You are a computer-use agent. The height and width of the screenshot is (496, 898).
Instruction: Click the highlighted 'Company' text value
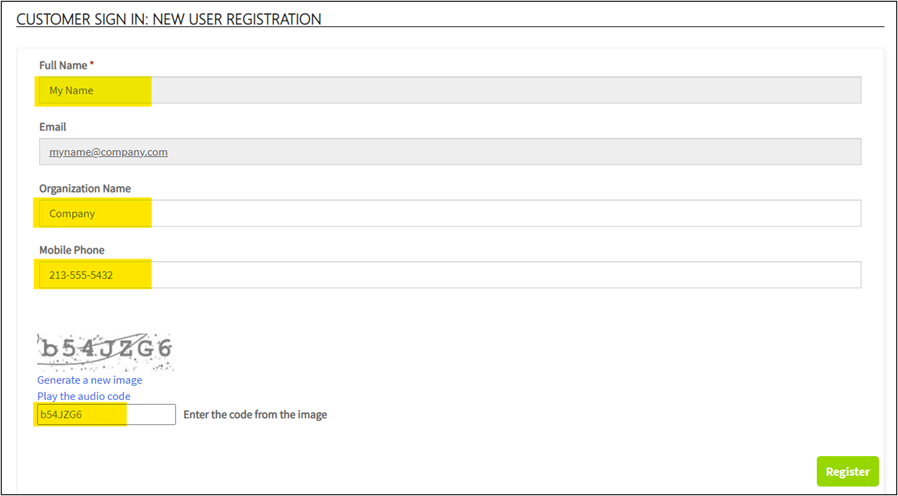[72, 214]
